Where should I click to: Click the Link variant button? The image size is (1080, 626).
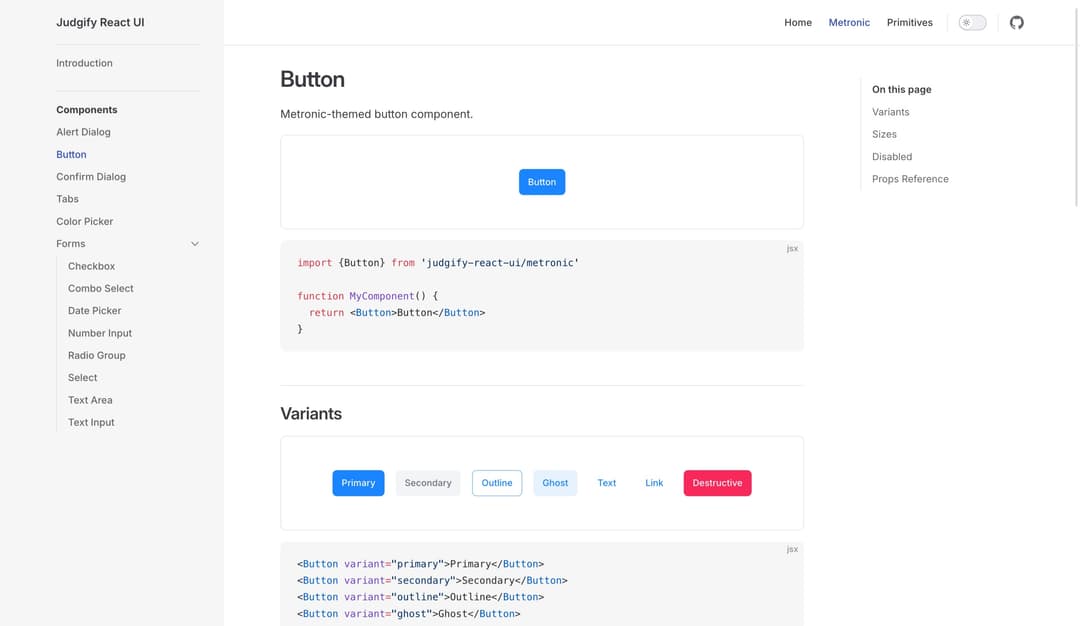point(654,483)
